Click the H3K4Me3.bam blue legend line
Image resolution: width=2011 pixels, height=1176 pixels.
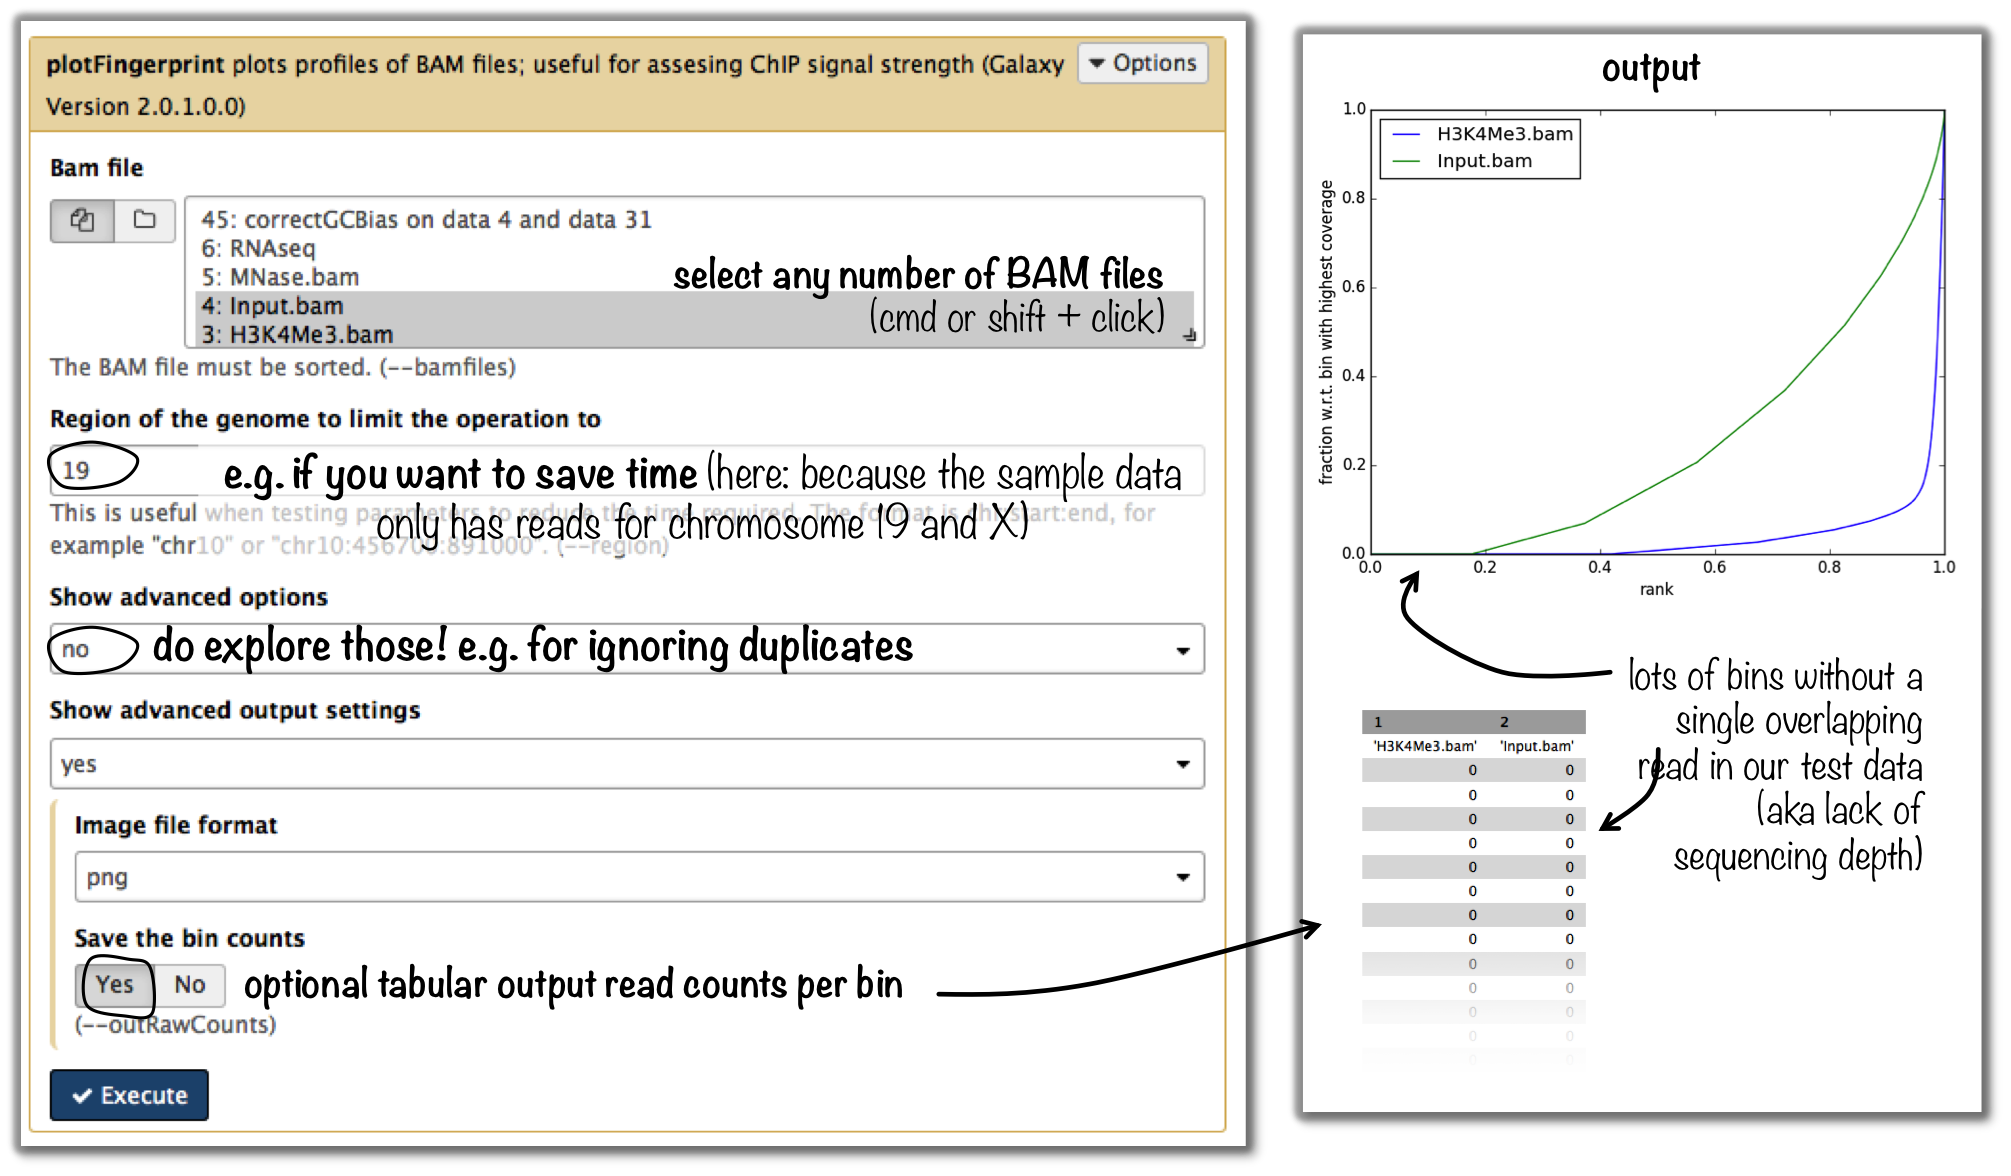pyautogui.click(x=1406, y=134)
